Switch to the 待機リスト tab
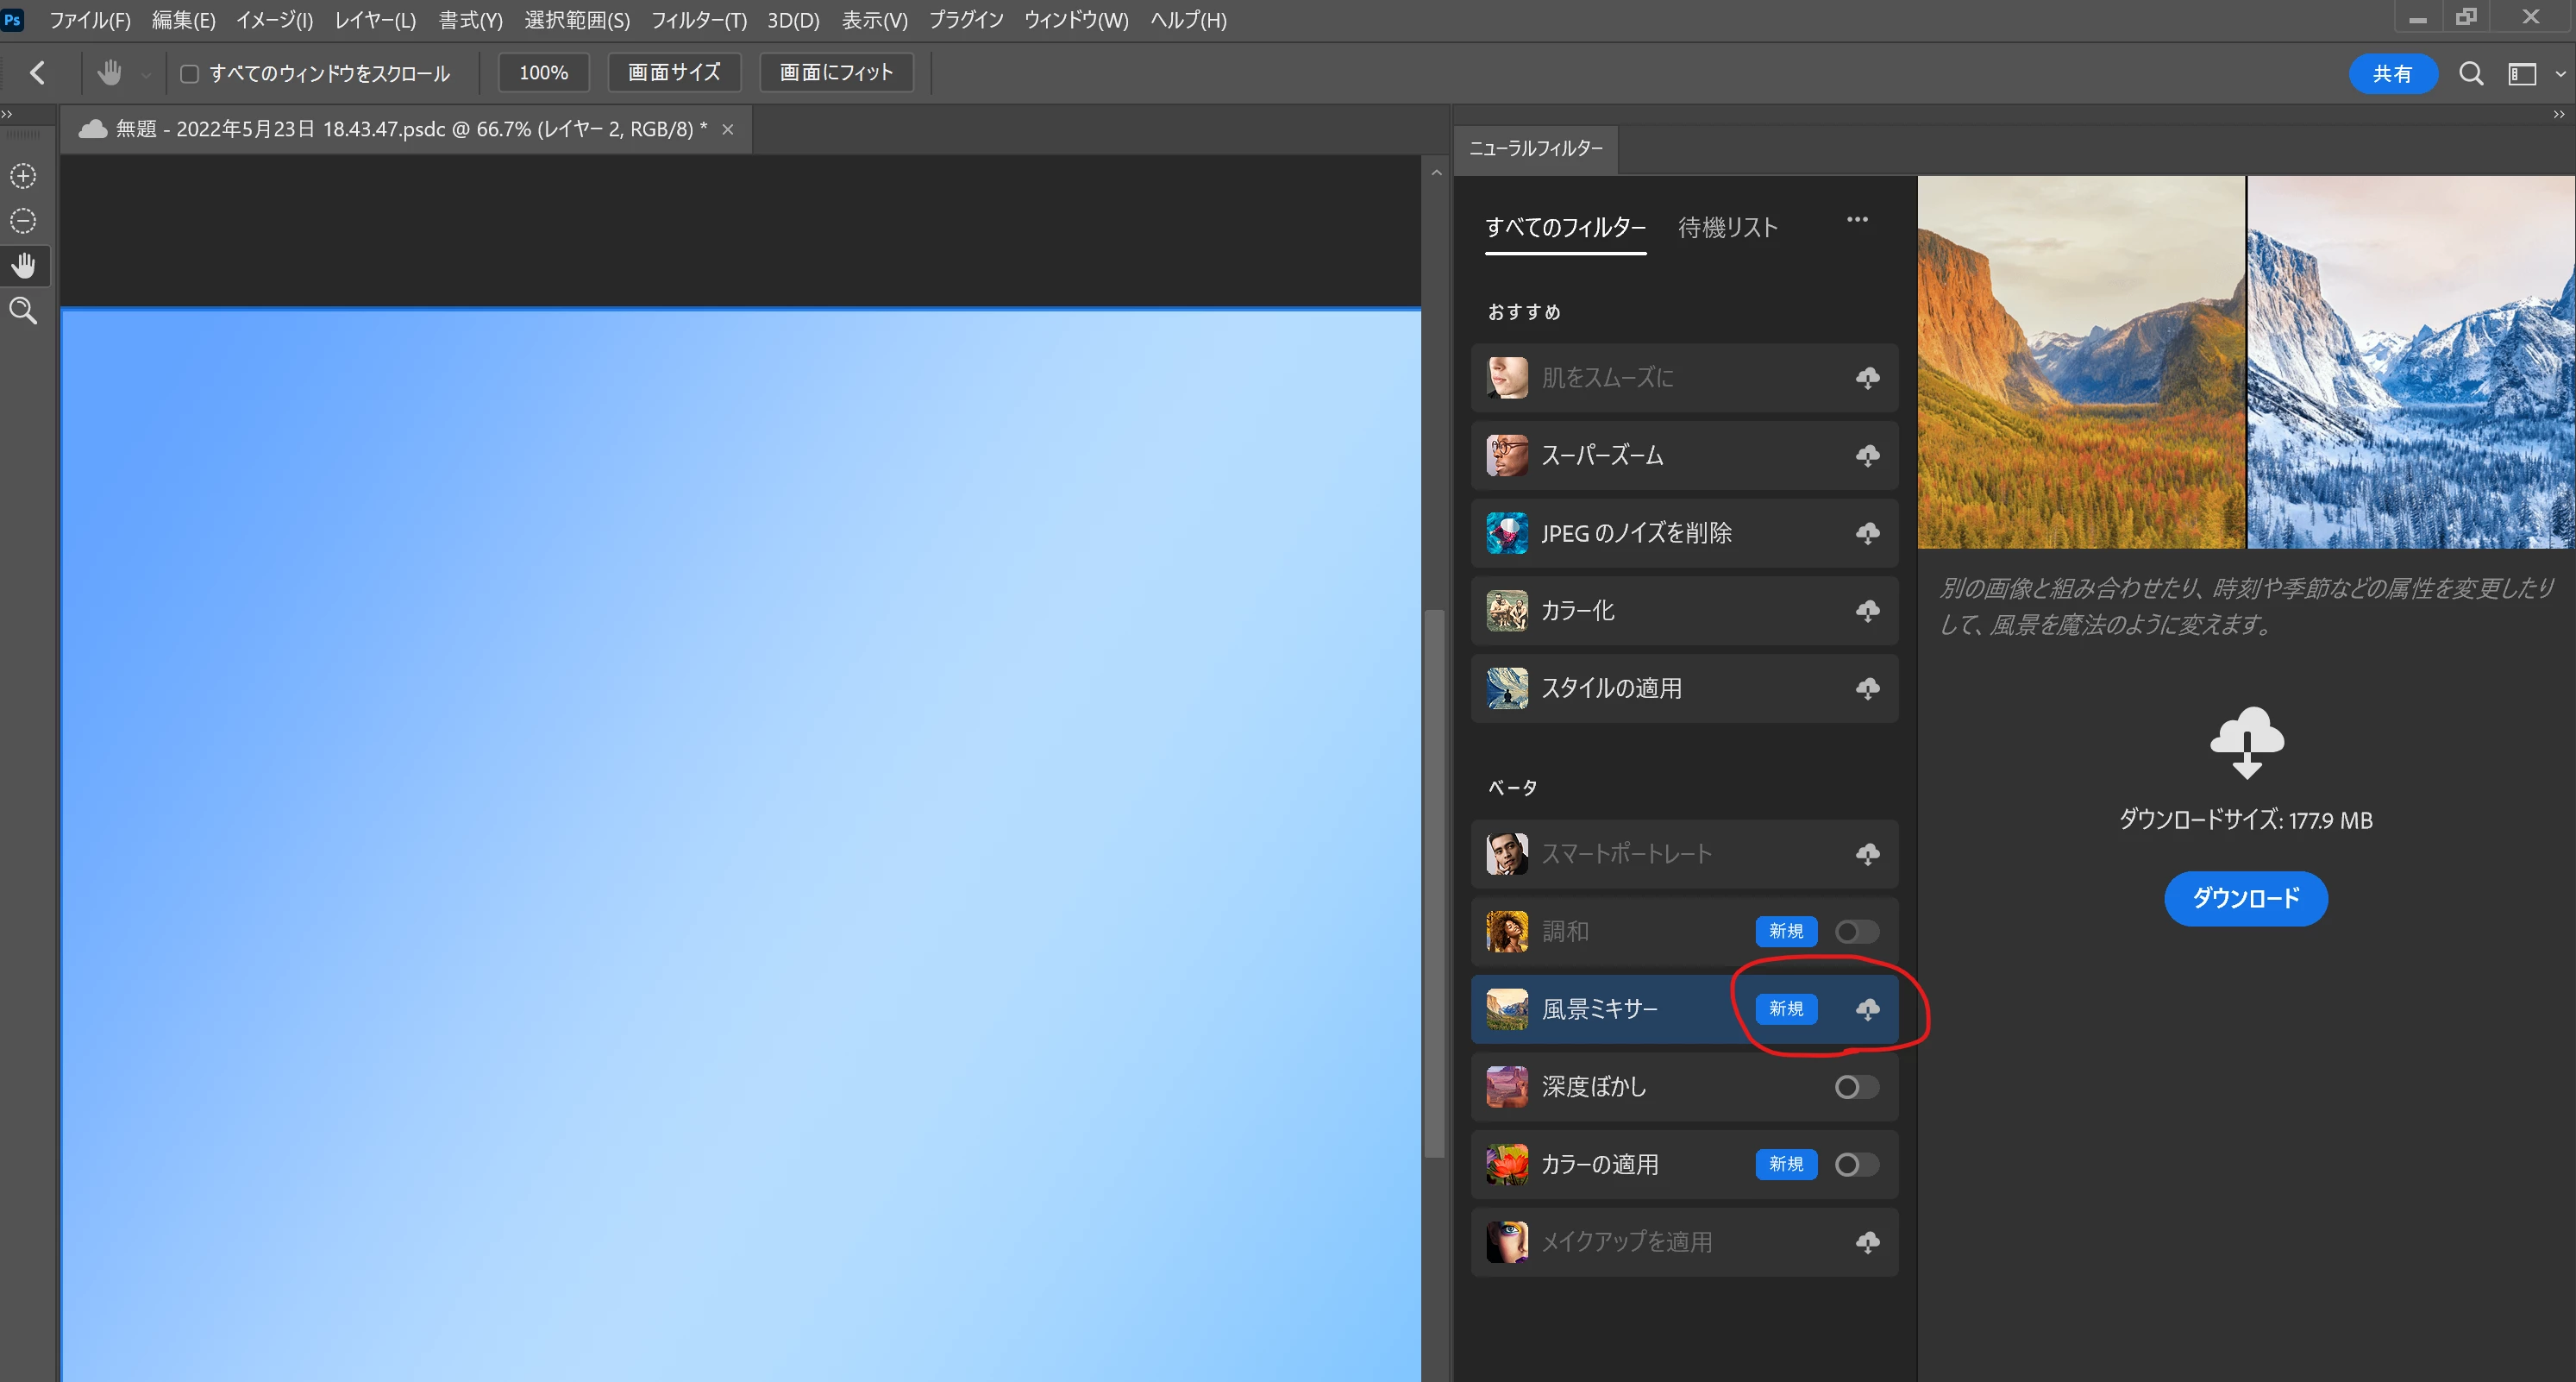 1727,228
